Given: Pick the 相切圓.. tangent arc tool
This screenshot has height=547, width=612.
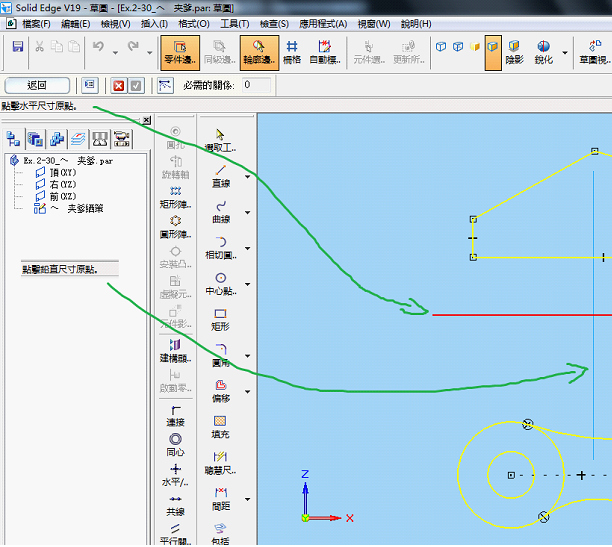Looking at the screenshot, I should tap(221, 248).
